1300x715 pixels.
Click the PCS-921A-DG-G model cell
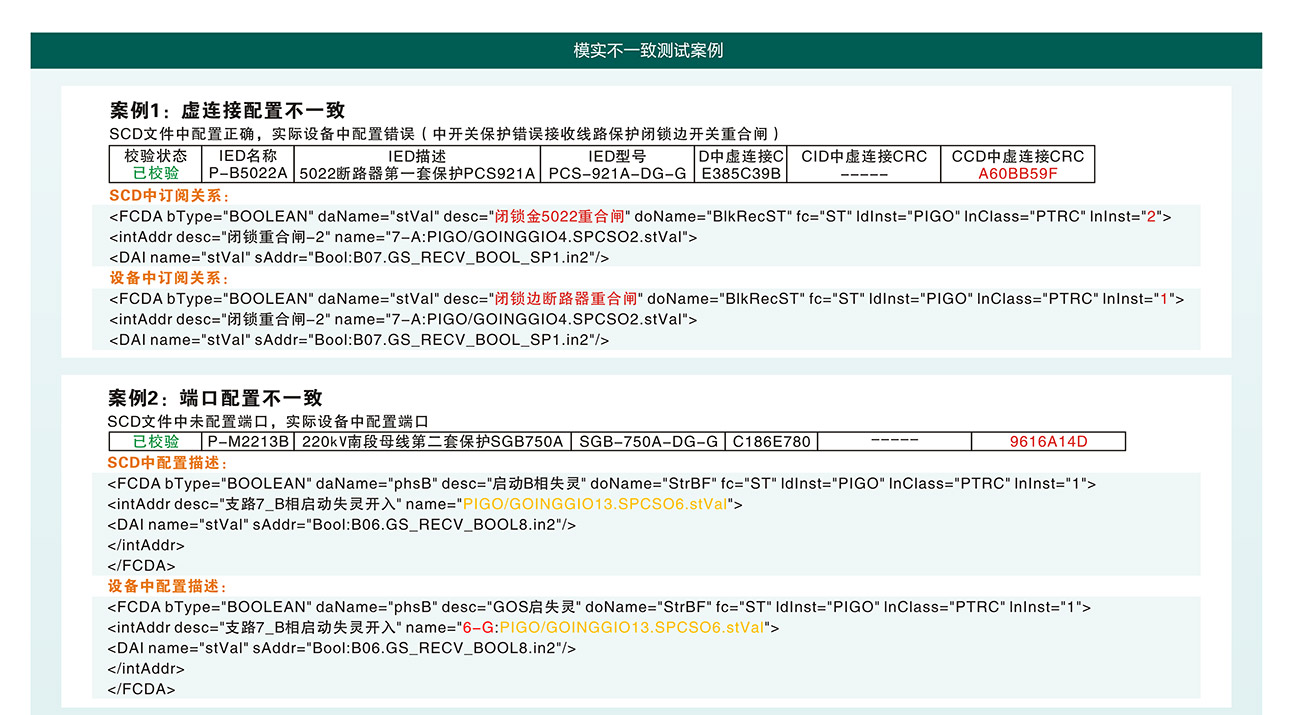617,173
